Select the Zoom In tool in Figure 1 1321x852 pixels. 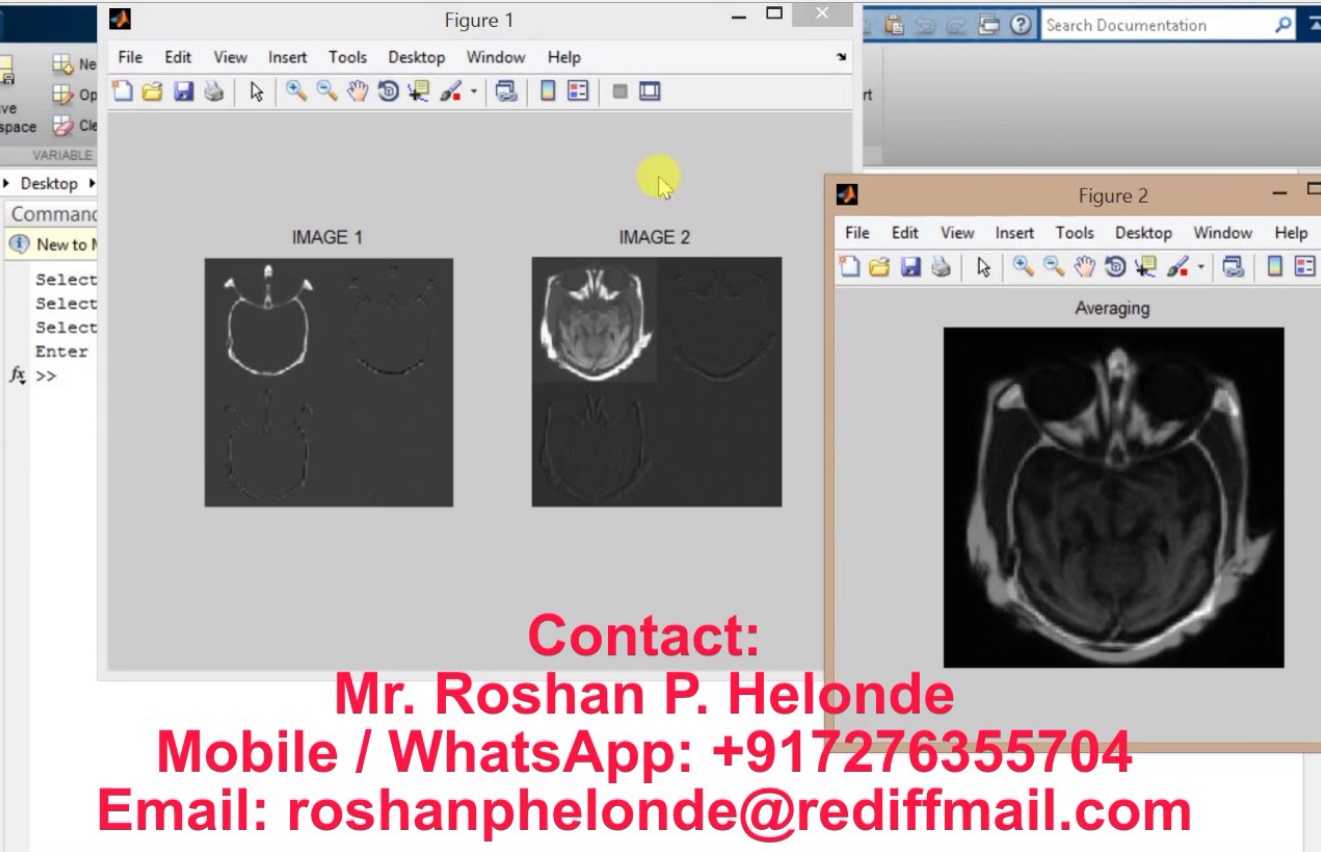point(295,91)
